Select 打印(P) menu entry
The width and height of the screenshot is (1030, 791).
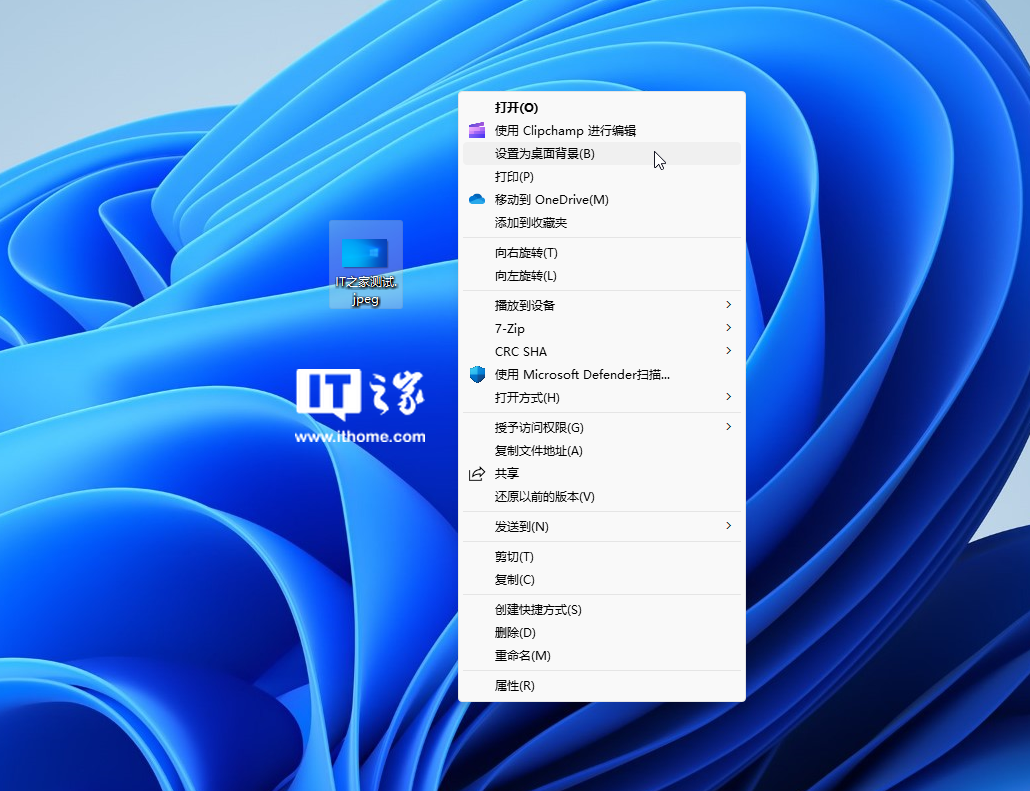click(602, 177)
